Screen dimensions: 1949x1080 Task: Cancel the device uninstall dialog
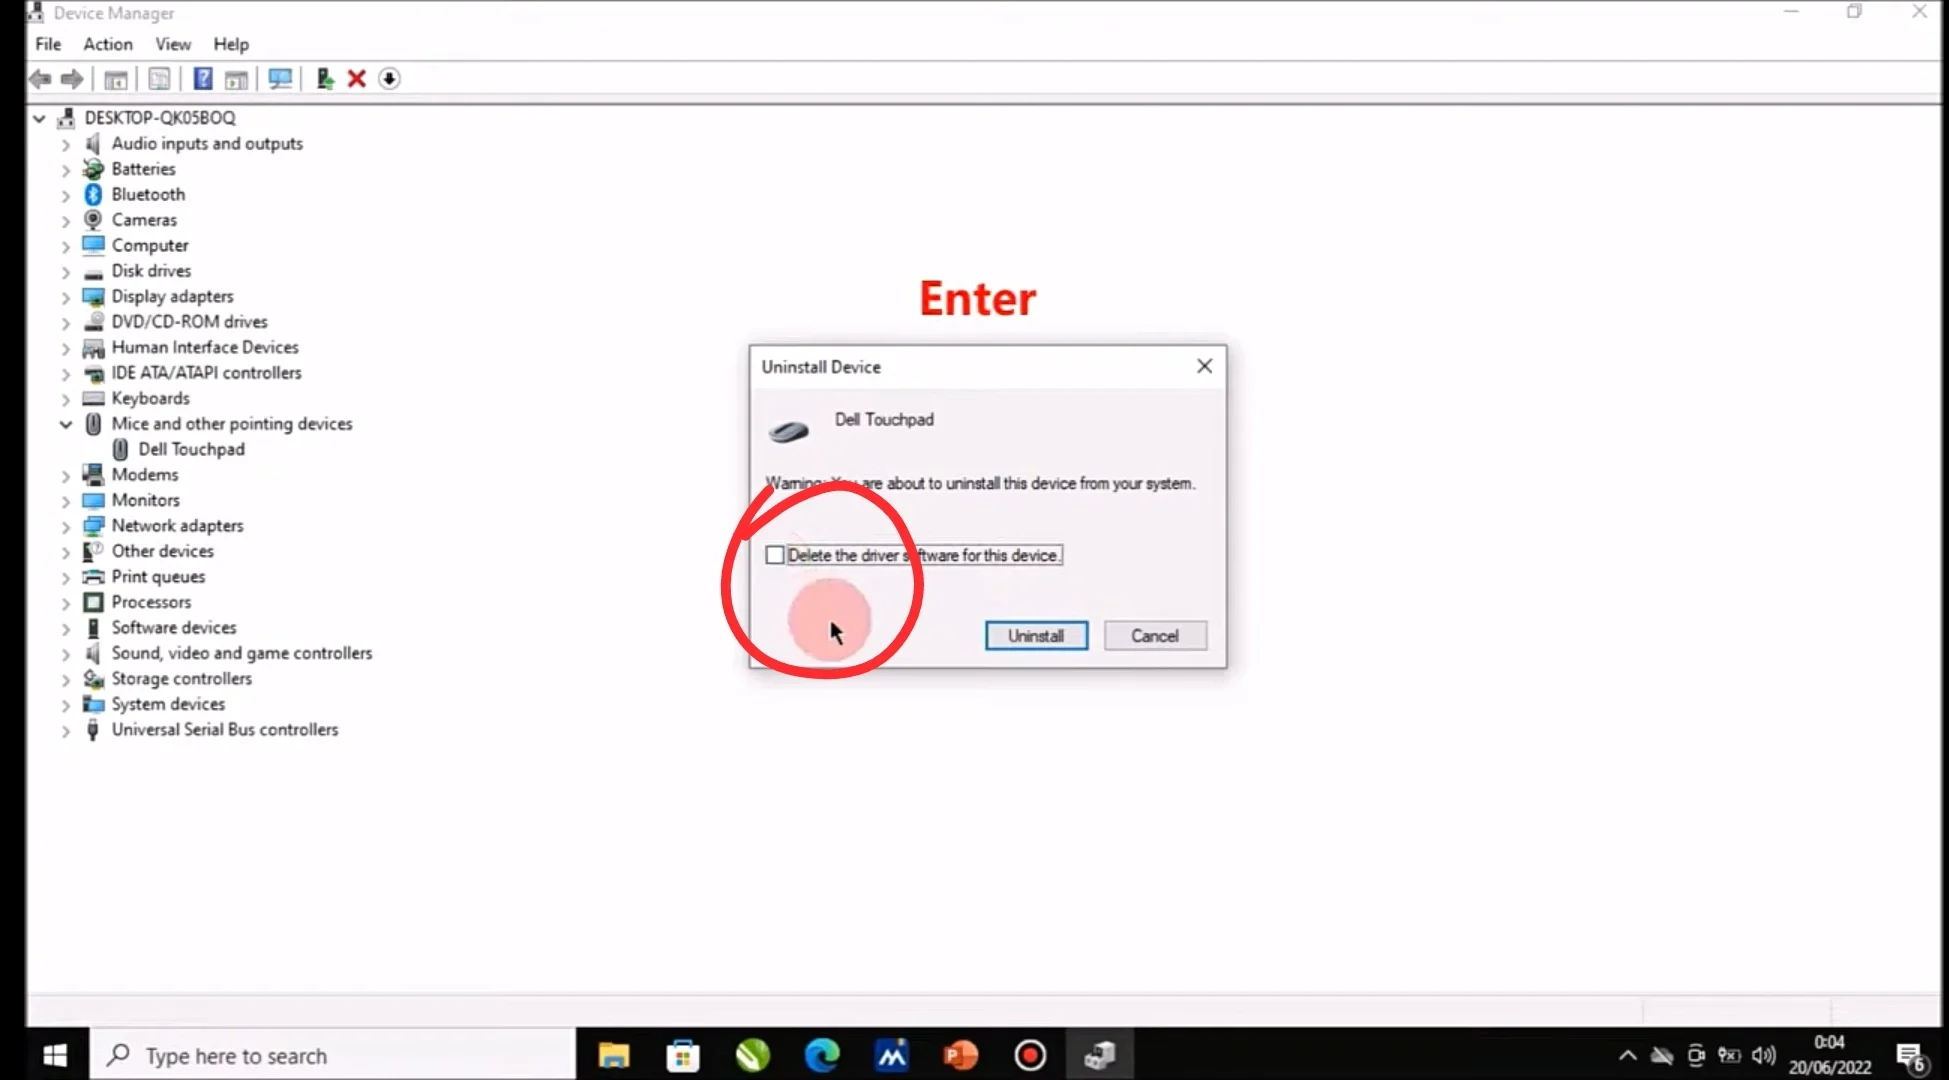pos(1153,634)
